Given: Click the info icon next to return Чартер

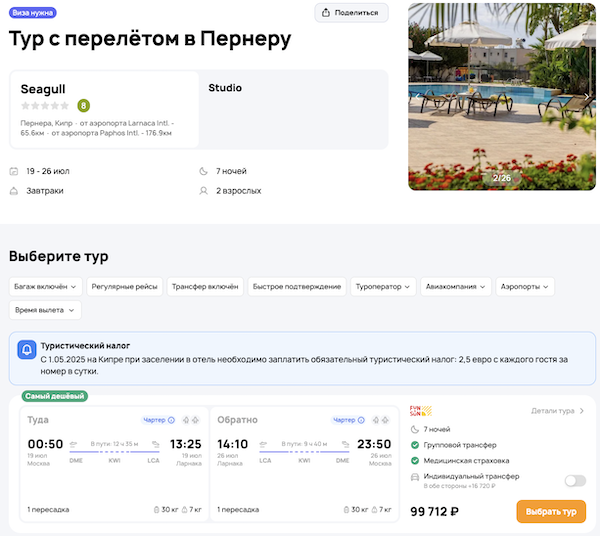Looking at the screenshot, I should [360, 420].
